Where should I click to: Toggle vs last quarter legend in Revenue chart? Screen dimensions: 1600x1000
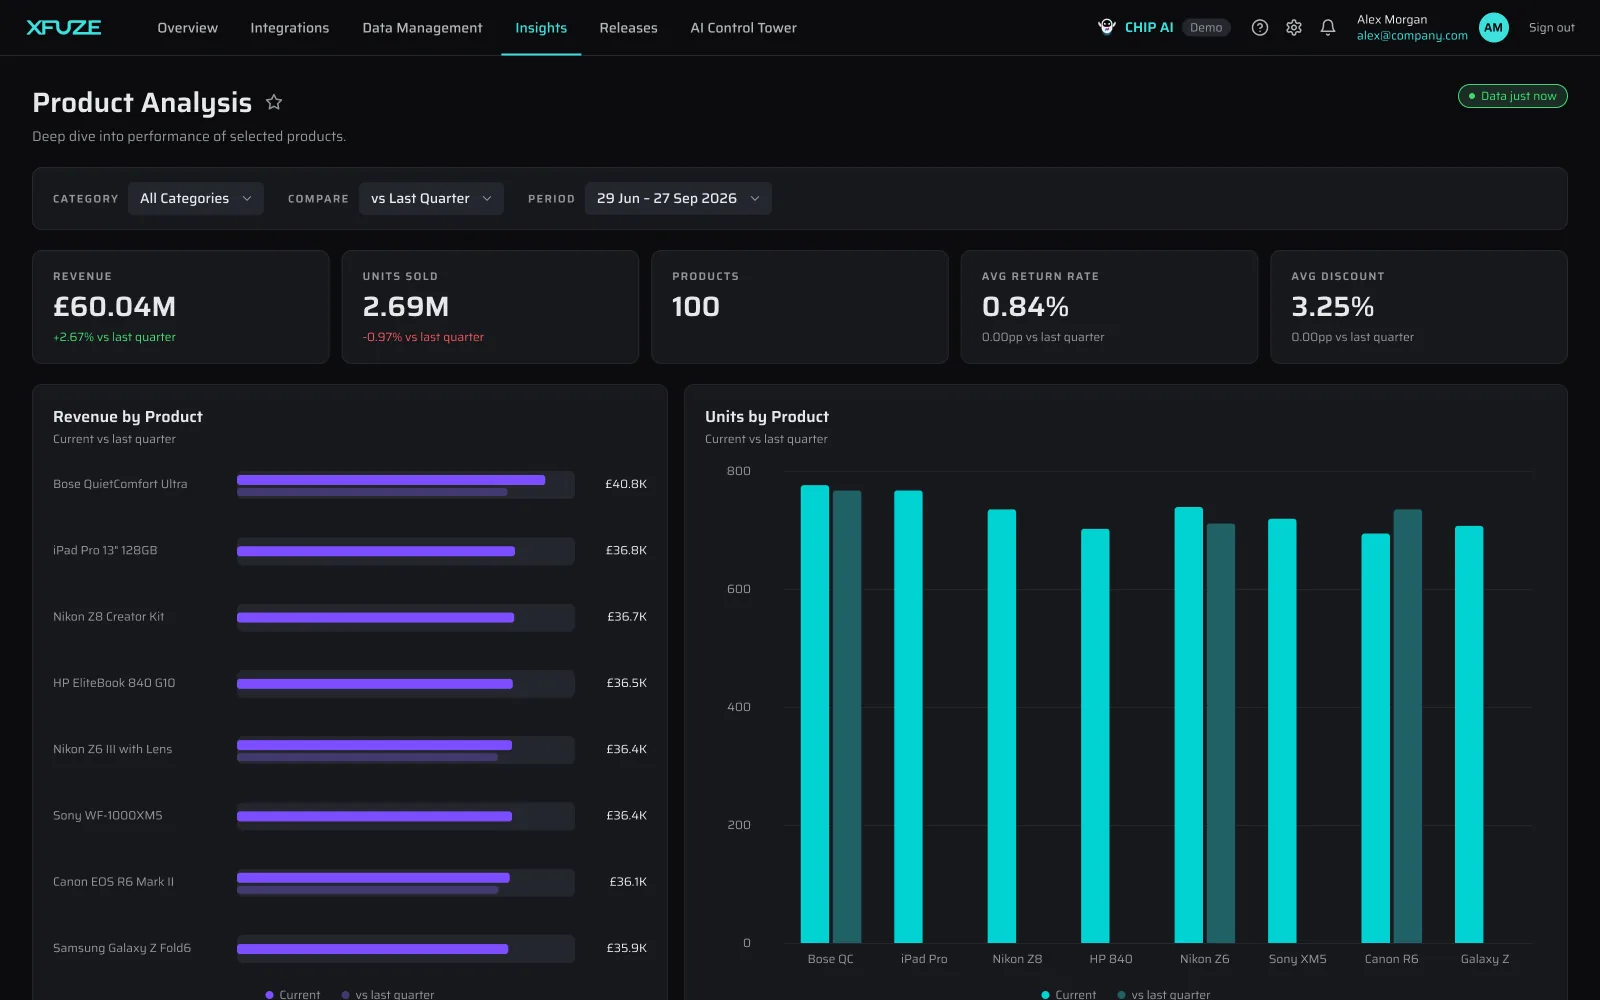pyautogui.click(x=387, y=994)
